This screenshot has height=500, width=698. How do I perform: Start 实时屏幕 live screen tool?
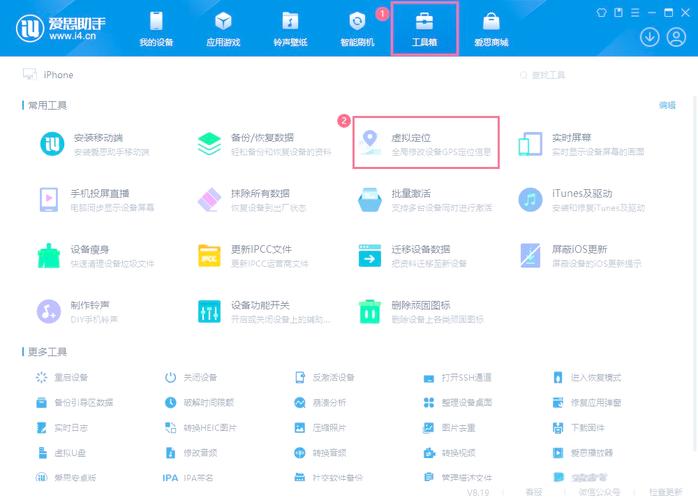(581, 144)
